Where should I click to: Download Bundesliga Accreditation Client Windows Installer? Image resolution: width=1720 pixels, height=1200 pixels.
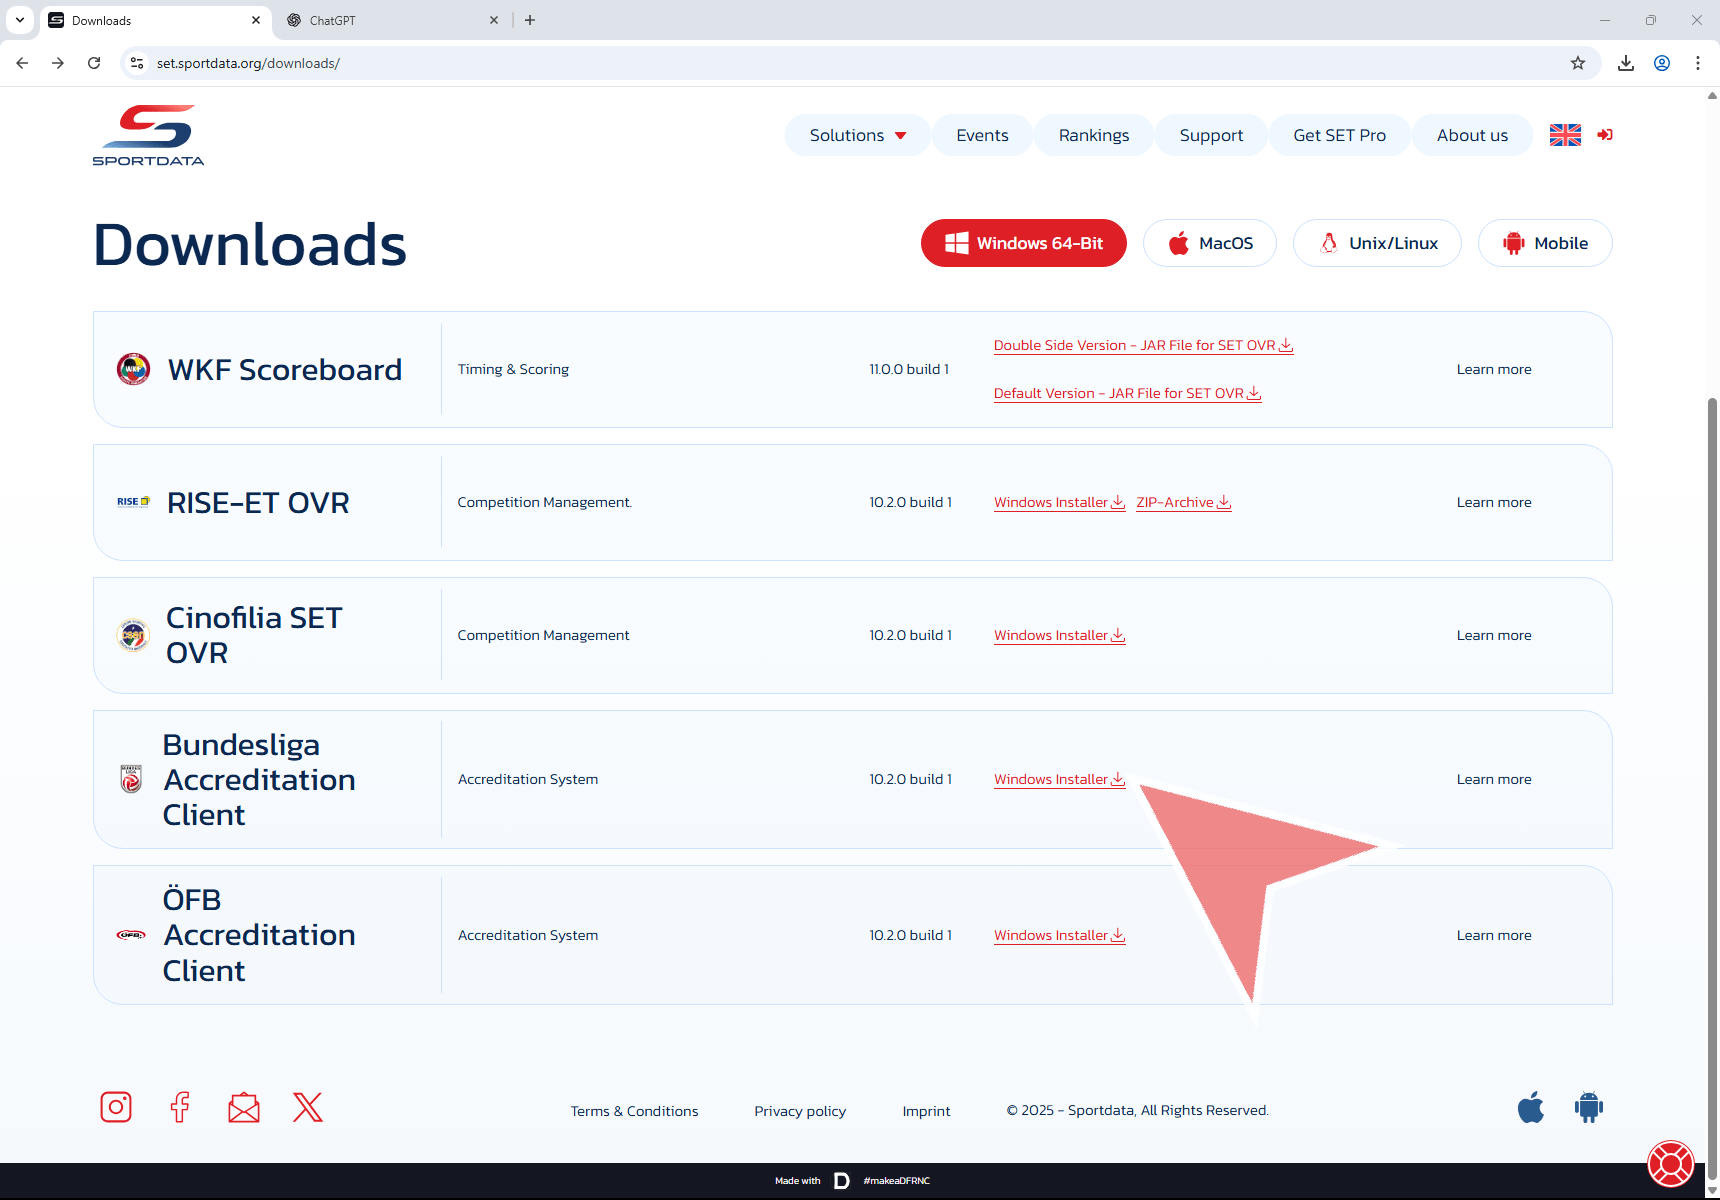pyautogui.click(x=1059, y=779)
